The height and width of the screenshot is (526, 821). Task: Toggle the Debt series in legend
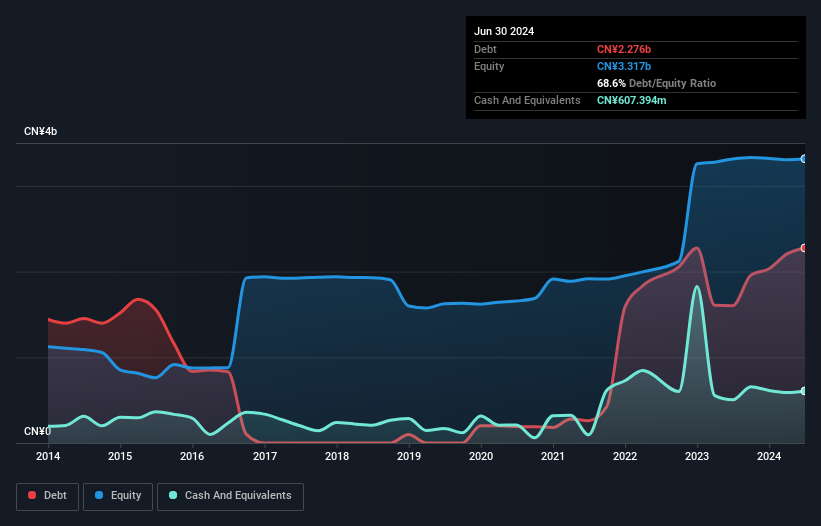tap(46, 496)
